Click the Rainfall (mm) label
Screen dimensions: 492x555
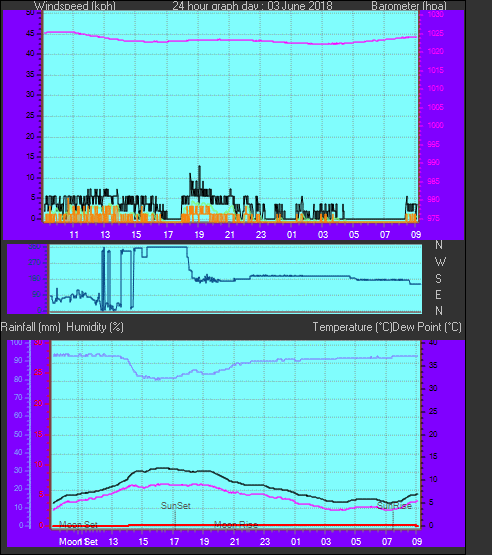(x=30, y=327)
